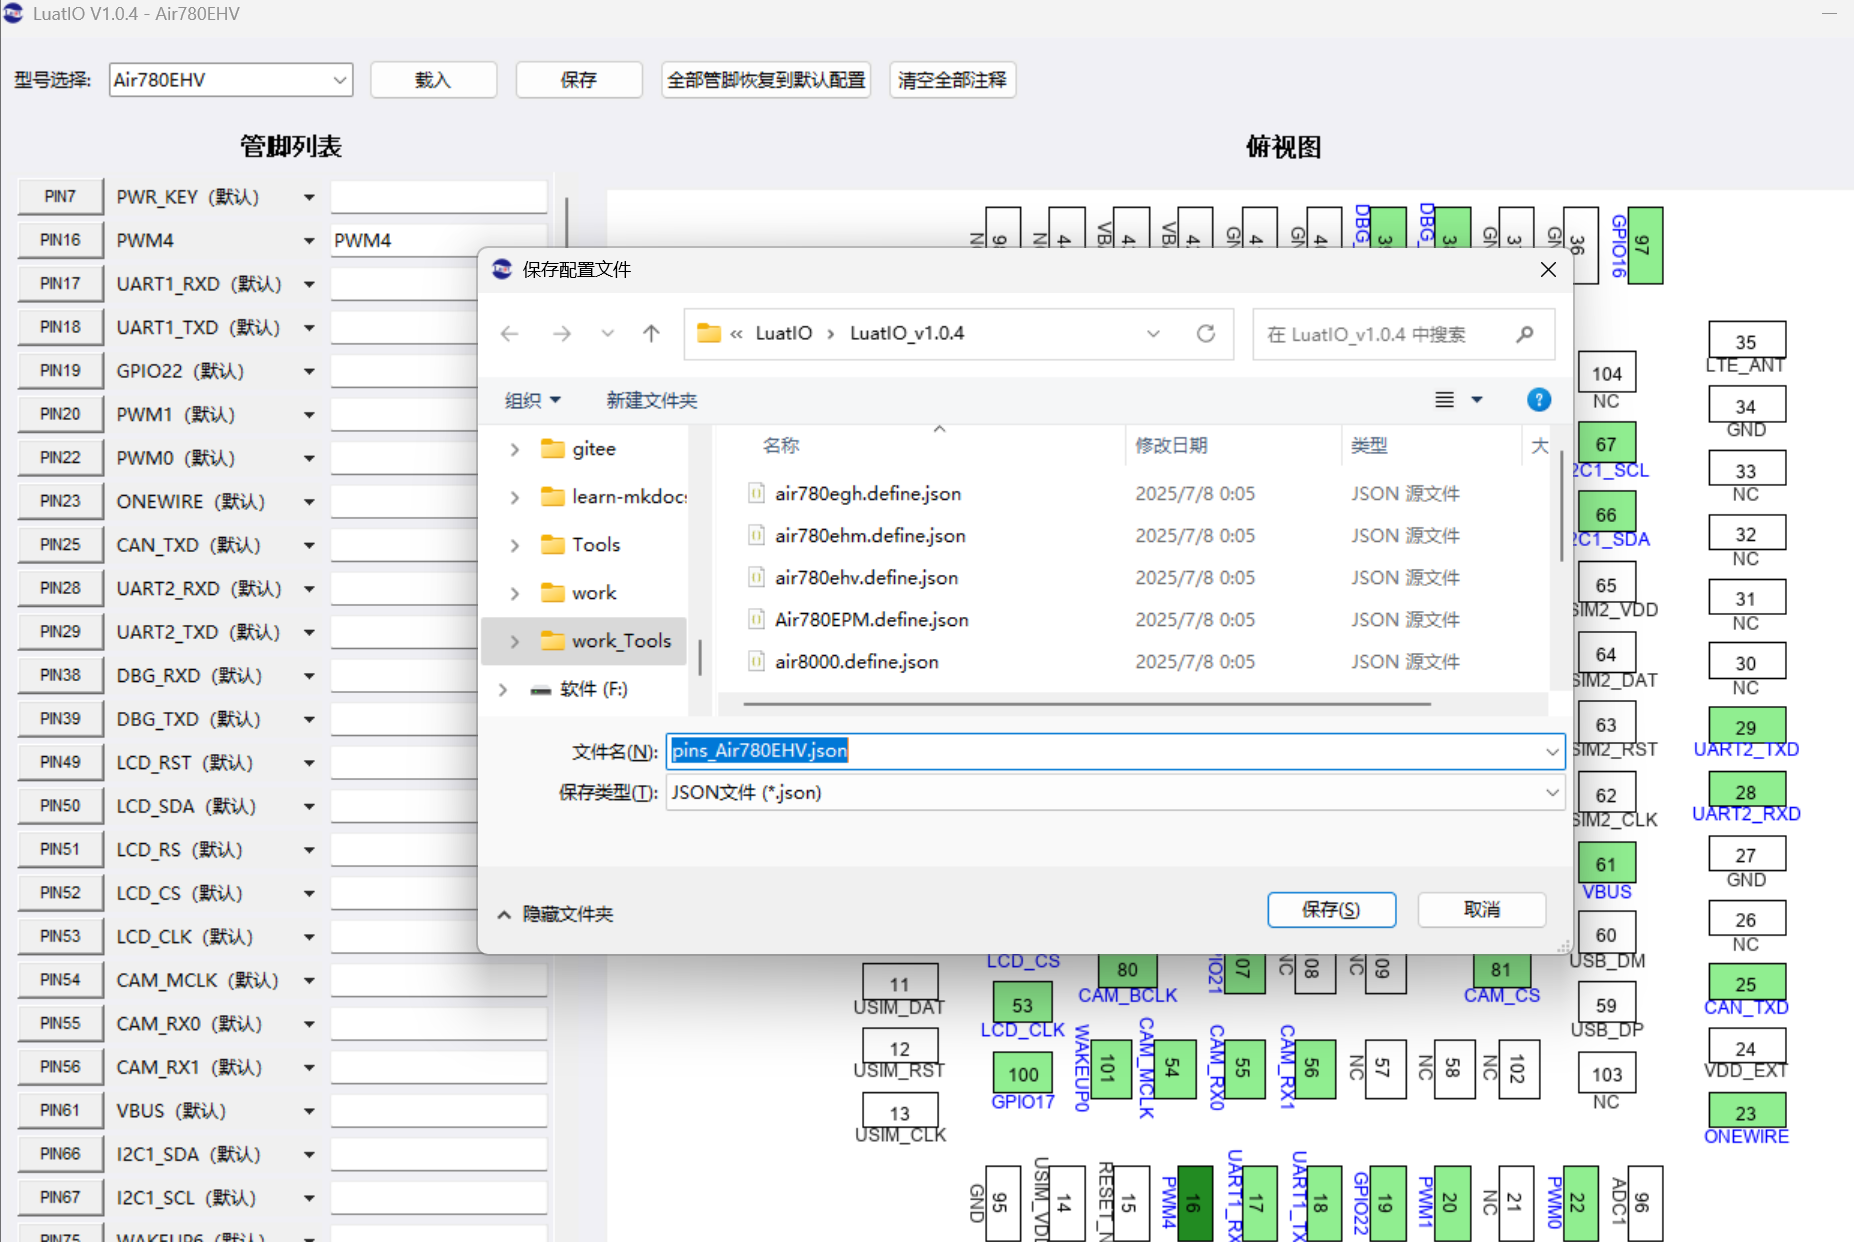This screenshot has width=1854, height=1242.
Task: Expand the gitee folder node
Action: click(515, 449)
